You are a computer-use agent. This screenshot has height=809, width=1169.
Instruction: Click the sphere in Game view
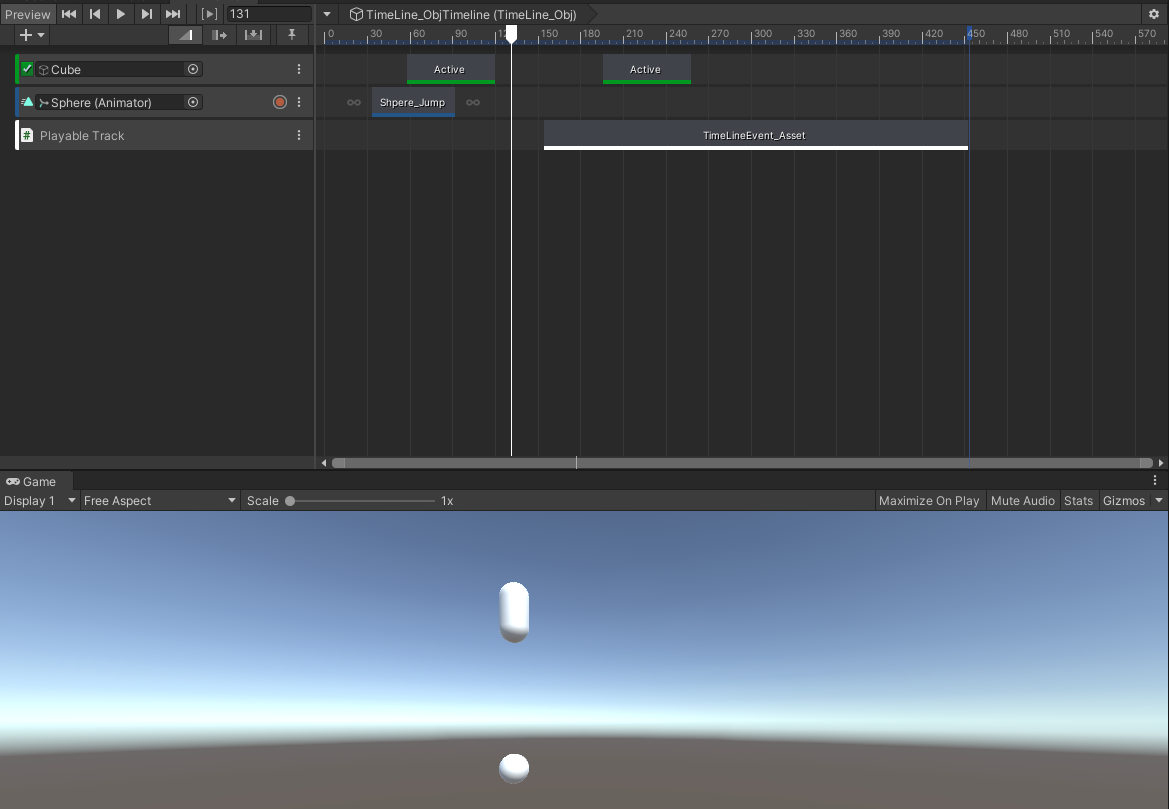click(x=514, y=769)
